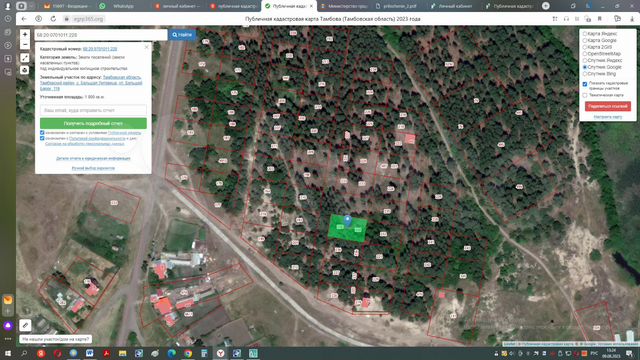
Task: Reload the page with refresh icon
Action: [53, 19]
